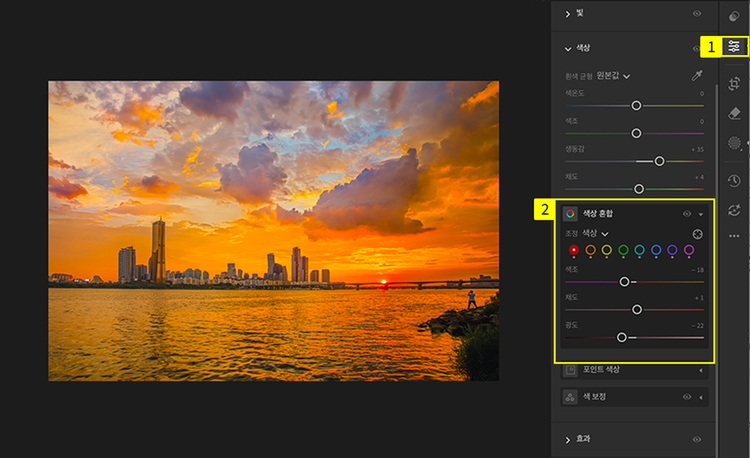The image size is (750, 458).
Task: Click the 색 보정 three-circles icon
Action: (x=570, y=397)
